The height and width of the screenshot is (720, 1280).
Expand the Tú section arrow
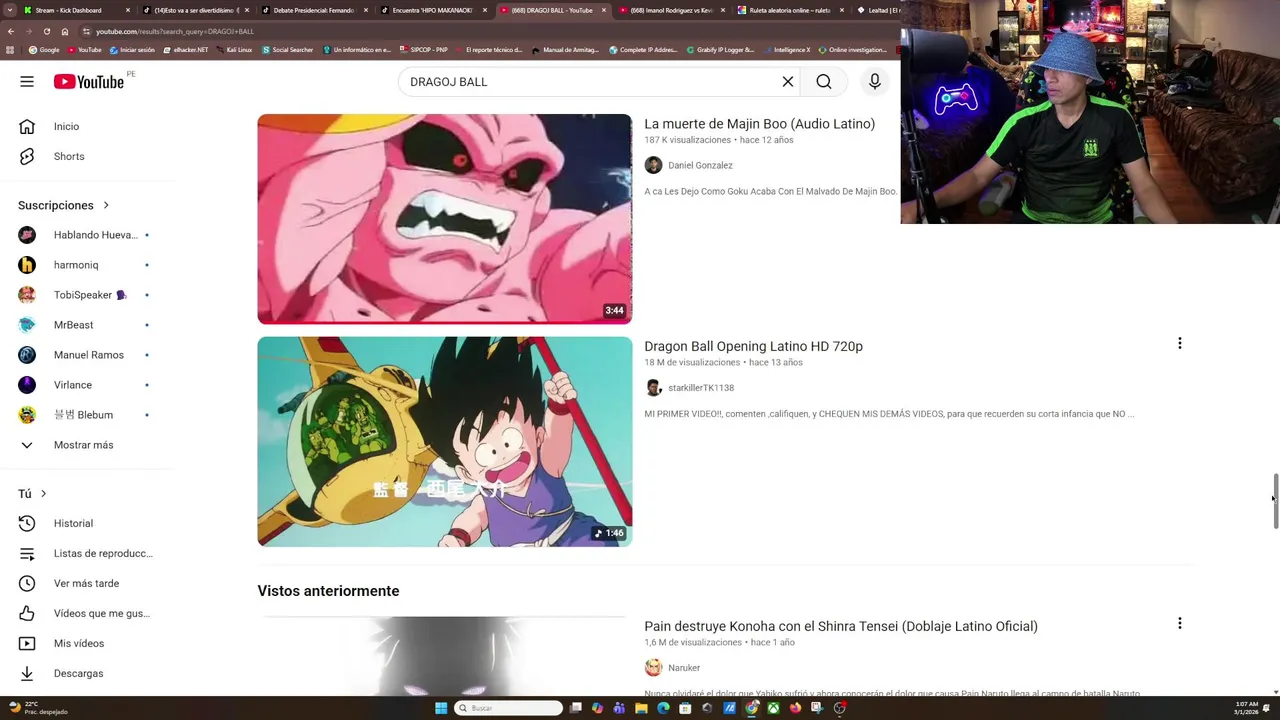43,493
